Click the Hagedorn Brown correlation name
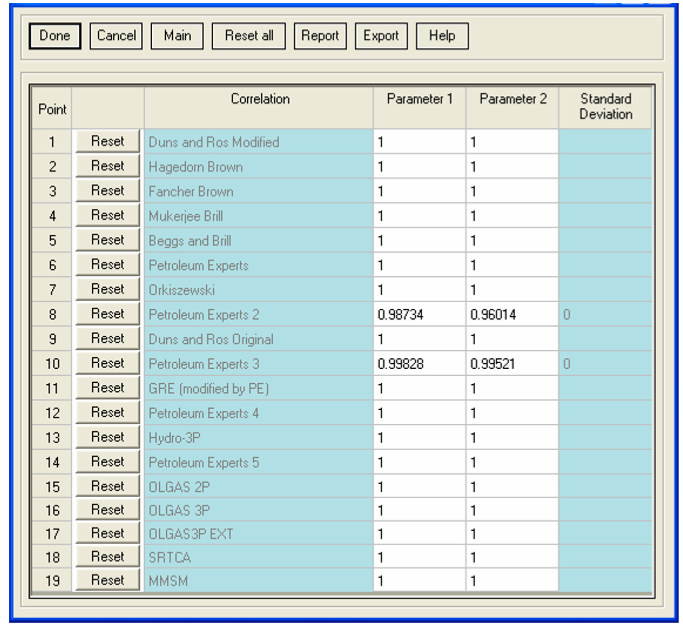This screenshot has height=624, width=683. [x=196, y=167]
